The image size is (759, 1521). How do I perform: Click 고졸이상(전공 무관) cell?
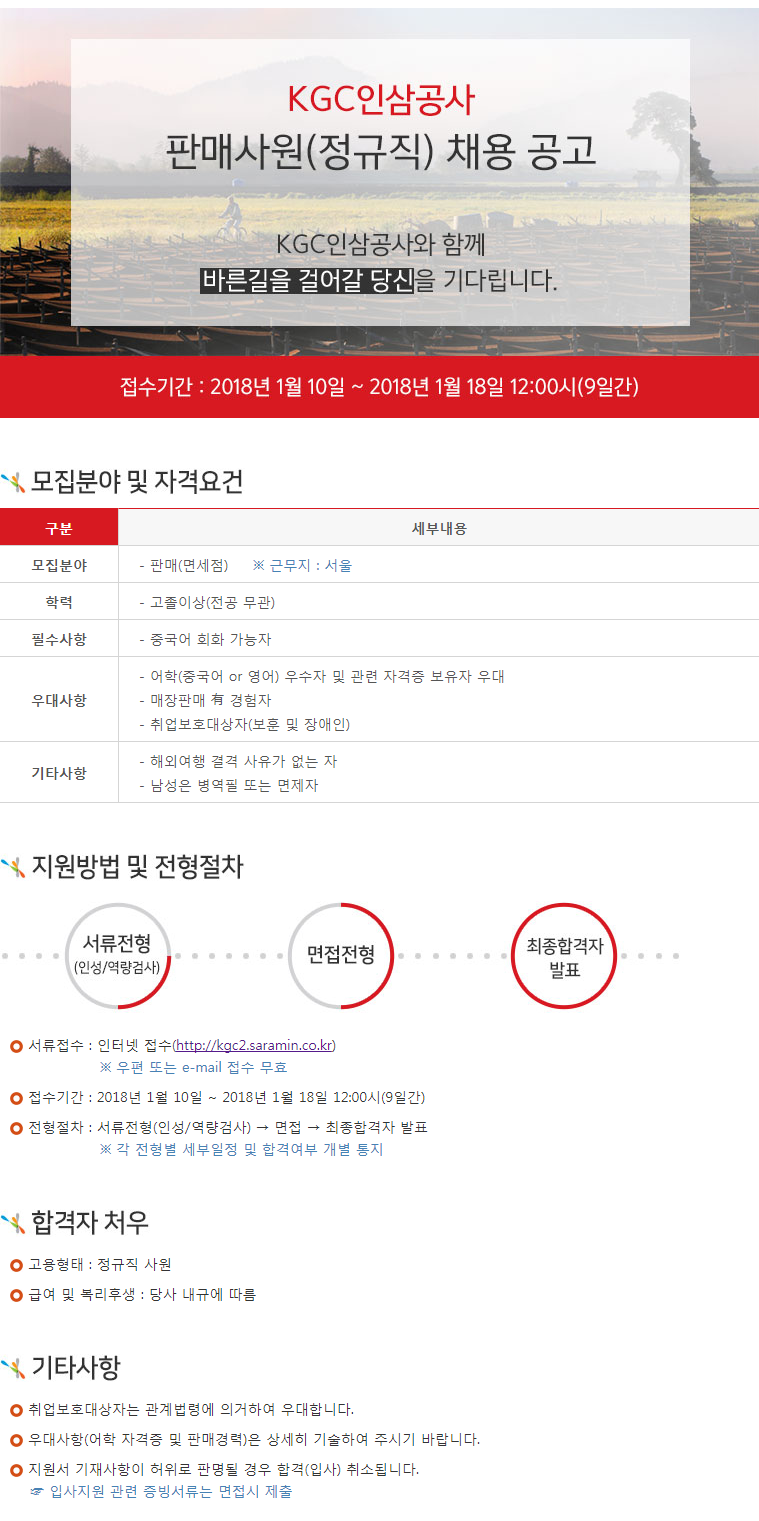click(208, 602)
